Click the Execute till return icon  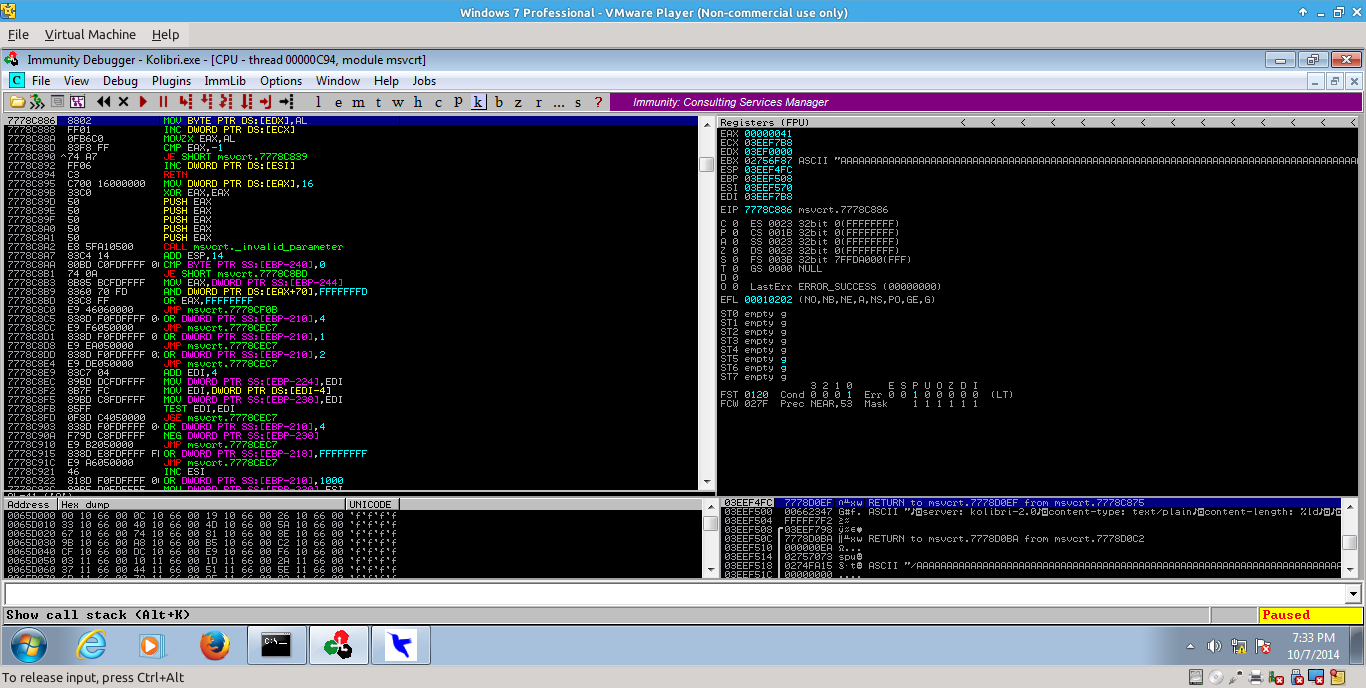click(x=266, y=102)
